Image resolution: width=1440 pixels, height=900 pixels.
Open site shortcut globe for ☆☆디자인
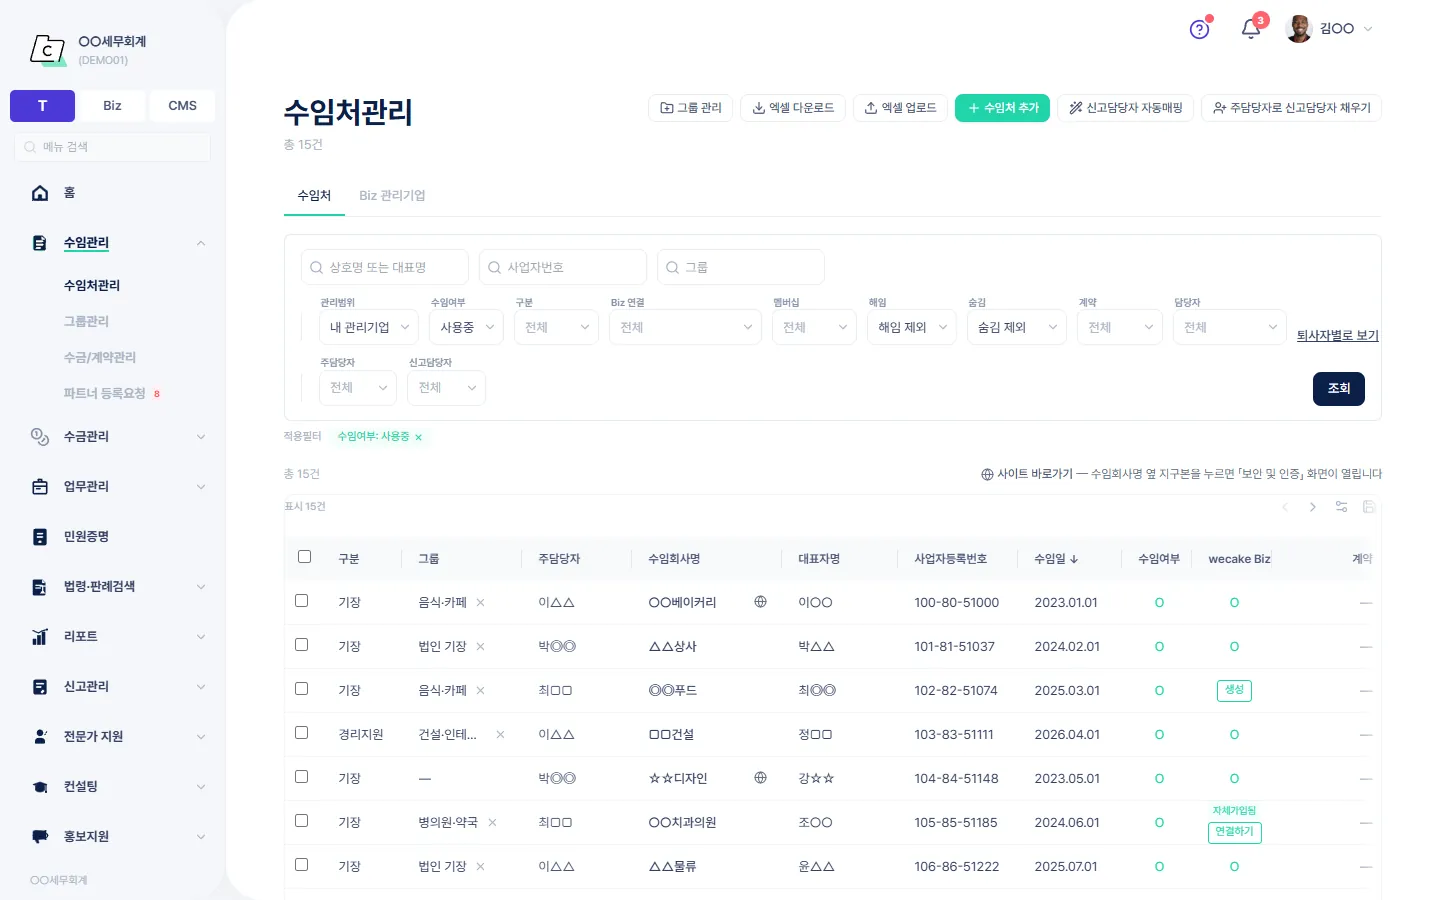(760, 778)
